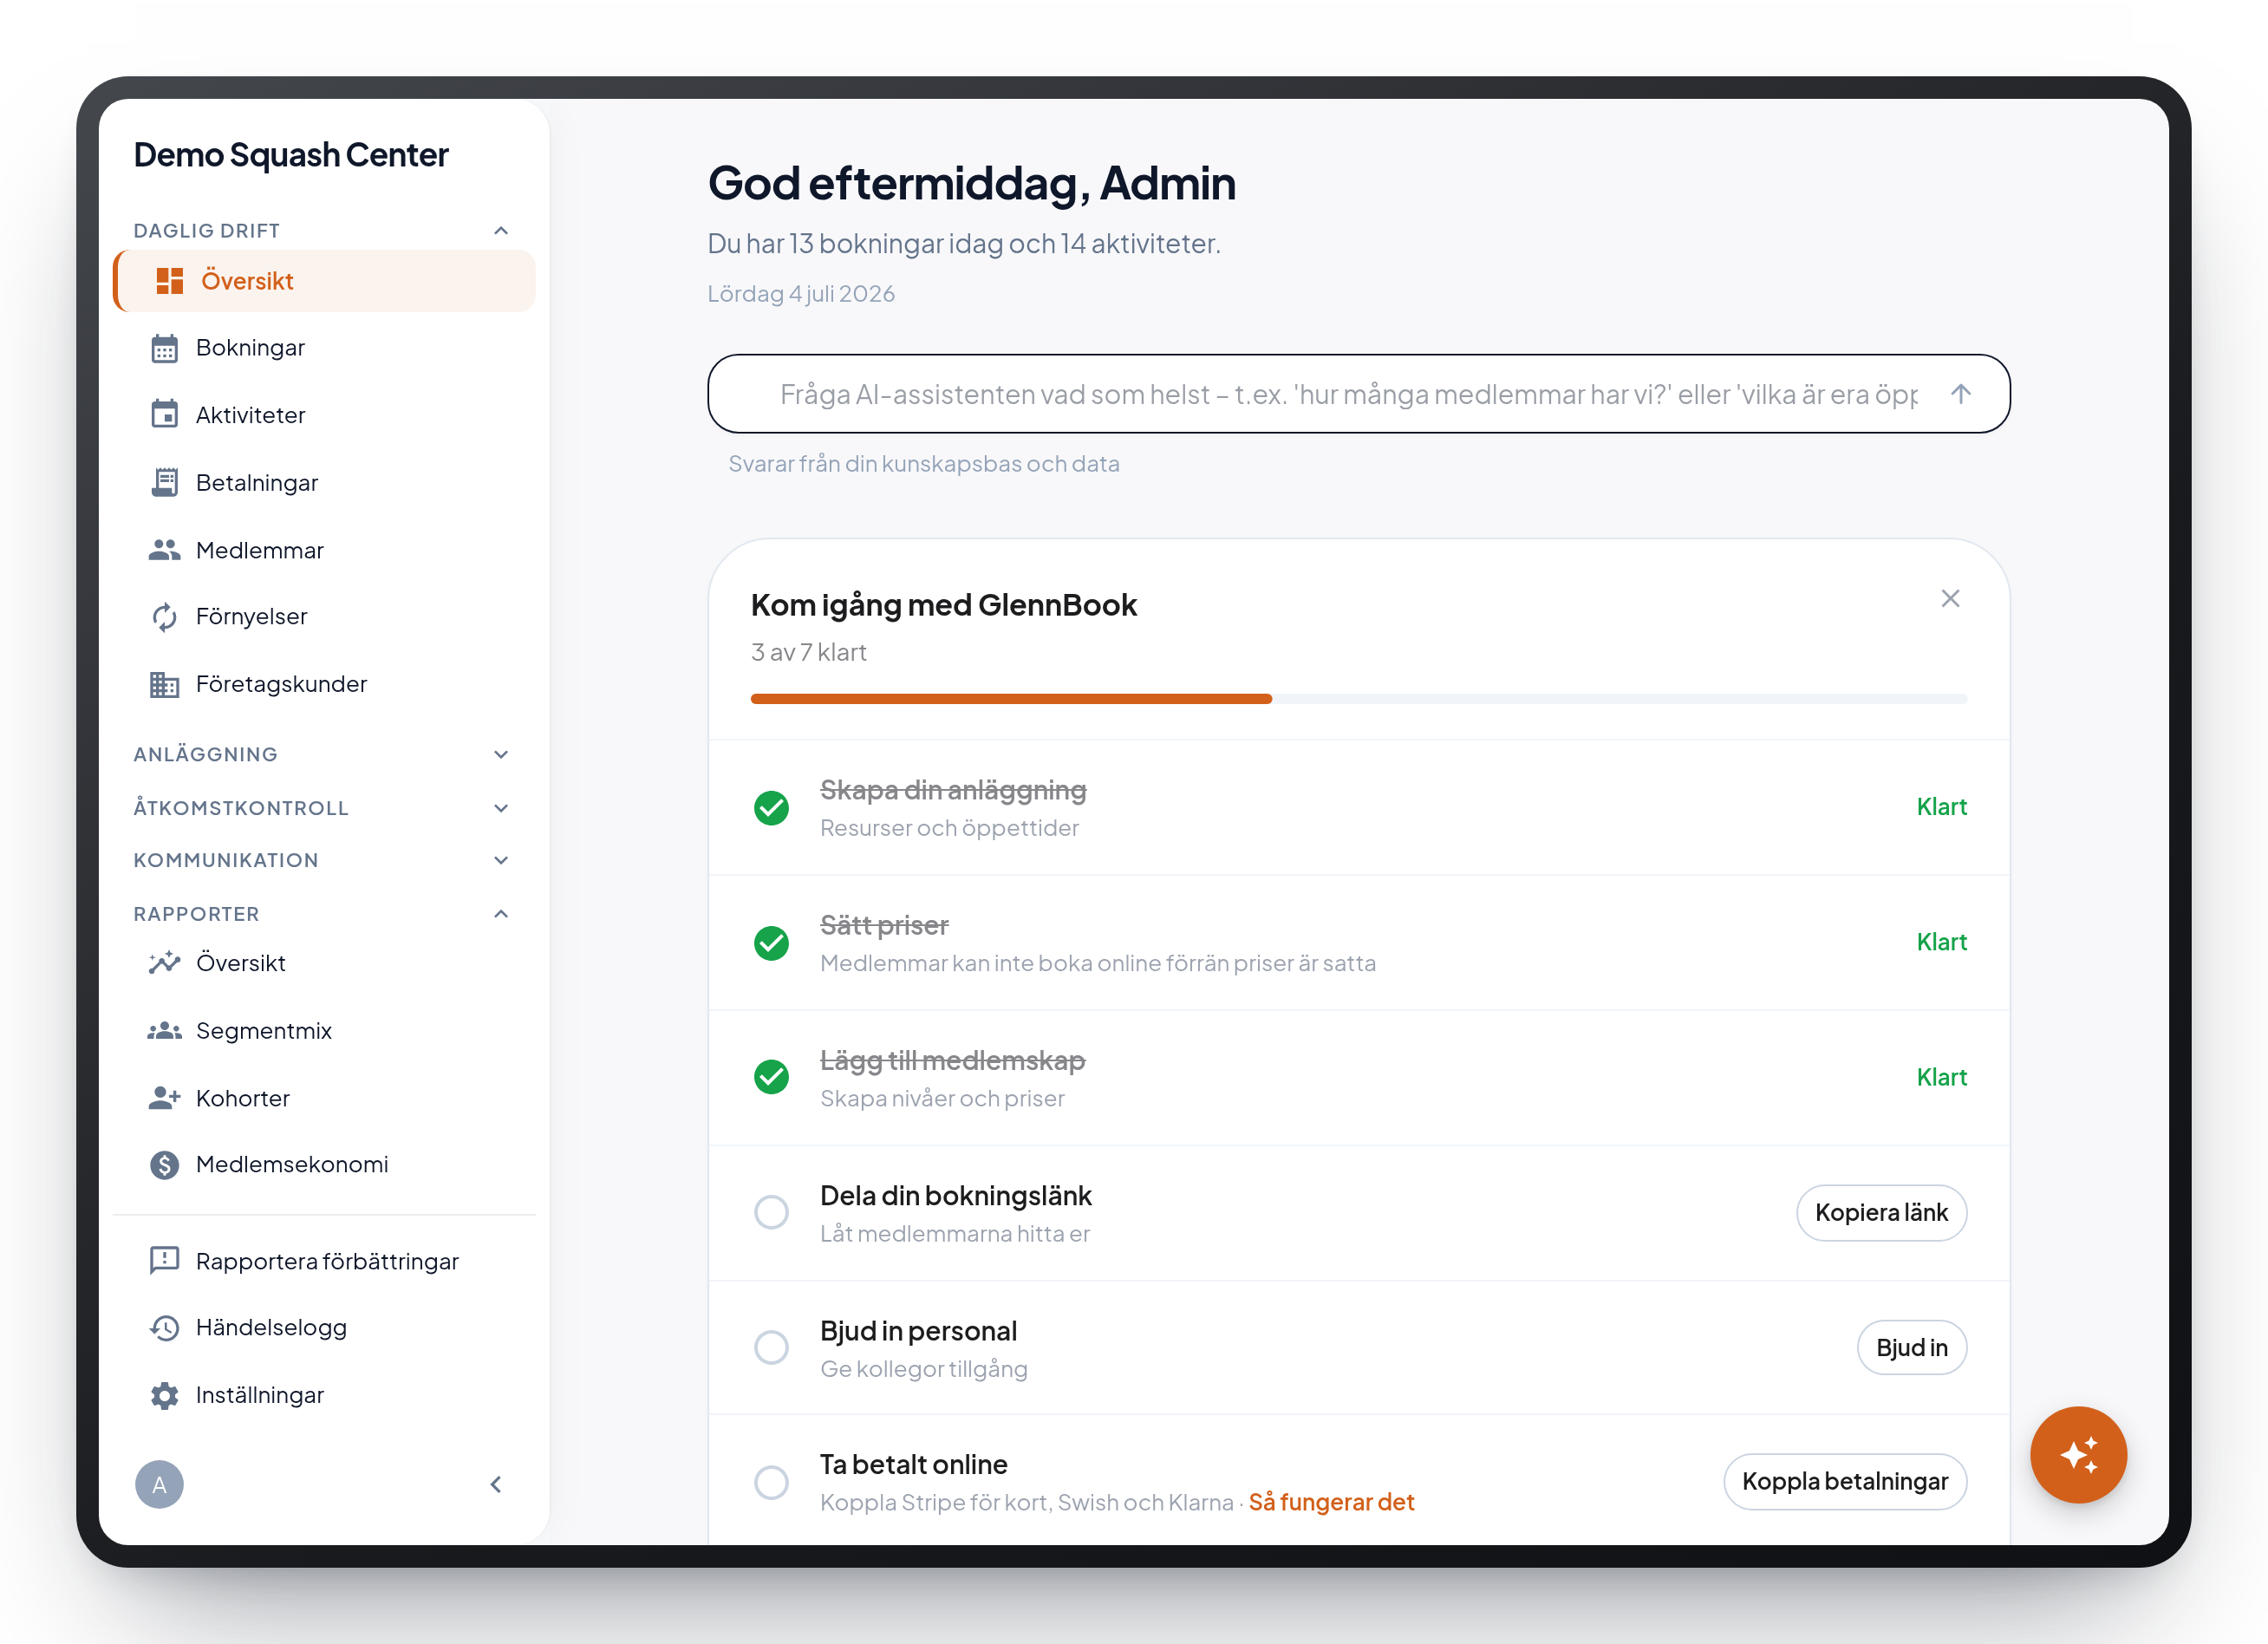Image resolution: width=2268 pixels, height=1644 pixels.
Task: Expand the Åtkomstkontroll section chevron
Action: click(x=501, y=808)
